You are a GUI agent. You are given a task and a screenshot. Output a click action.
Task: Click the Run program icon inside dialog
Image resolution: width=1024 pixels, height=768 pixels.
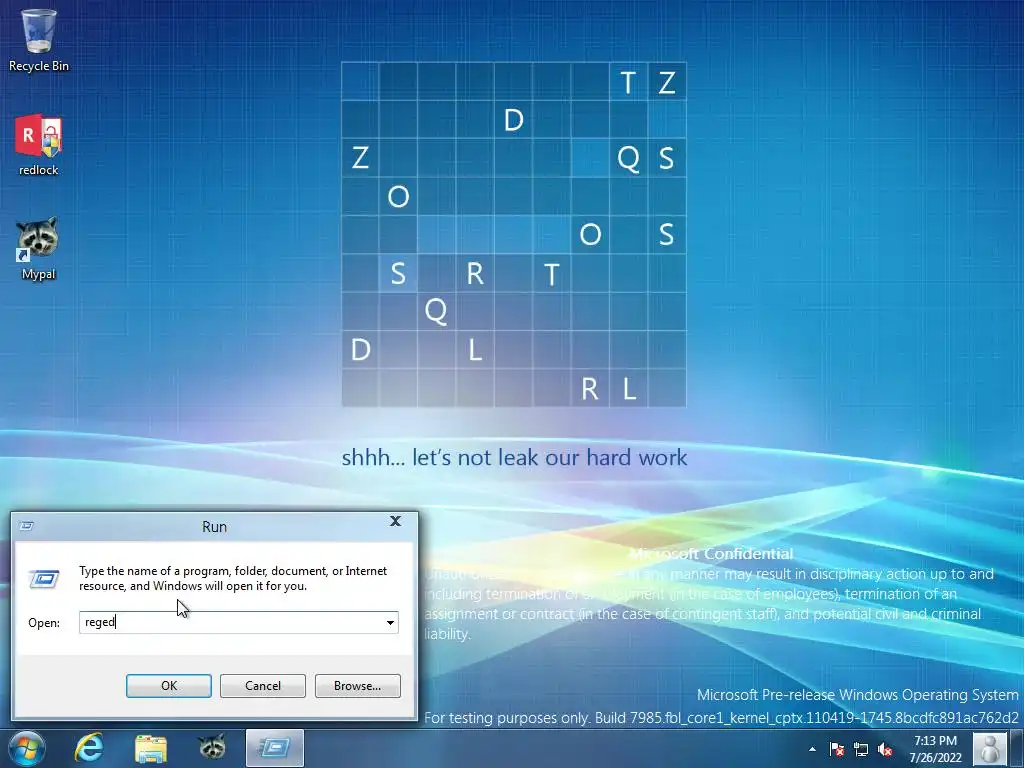(x=44, y=579)
